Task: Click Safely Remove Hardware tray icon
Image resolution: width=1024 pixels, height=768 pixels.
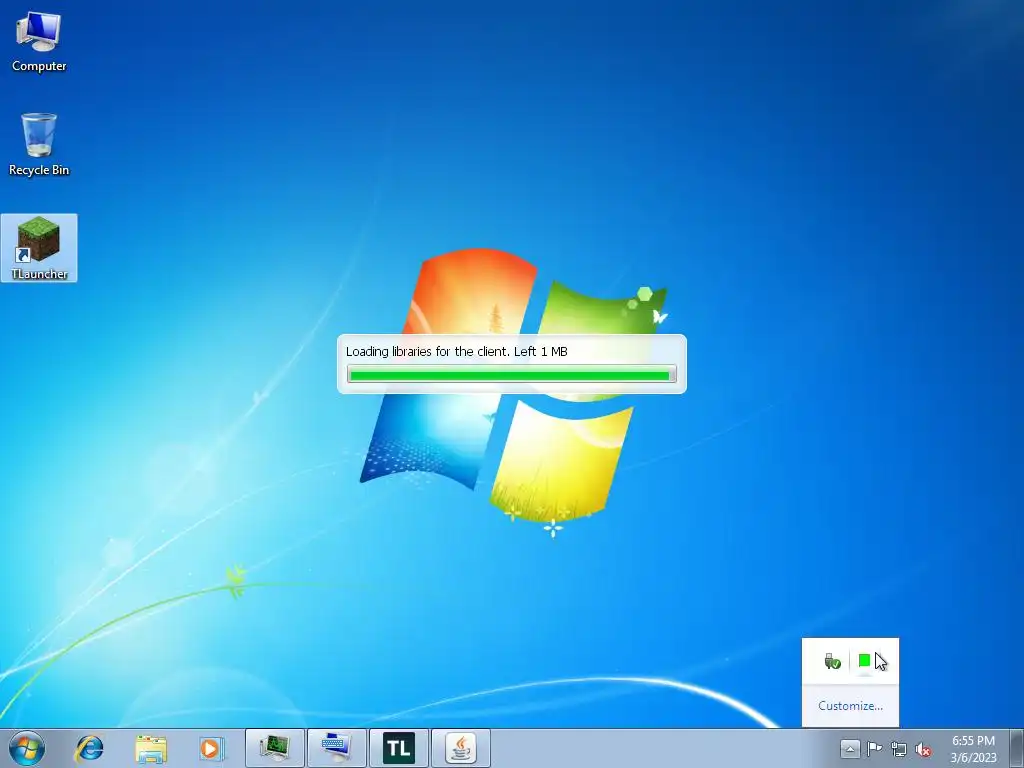Action: tap(832, 661)
